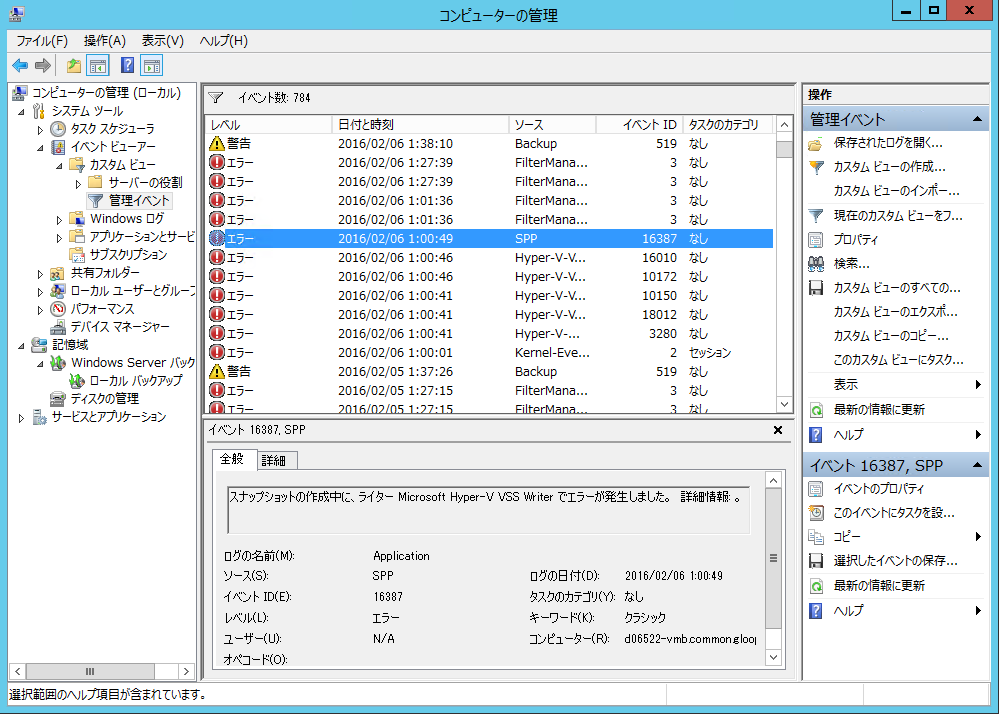Switch to the 全般 tab

[x=232, y=459]
